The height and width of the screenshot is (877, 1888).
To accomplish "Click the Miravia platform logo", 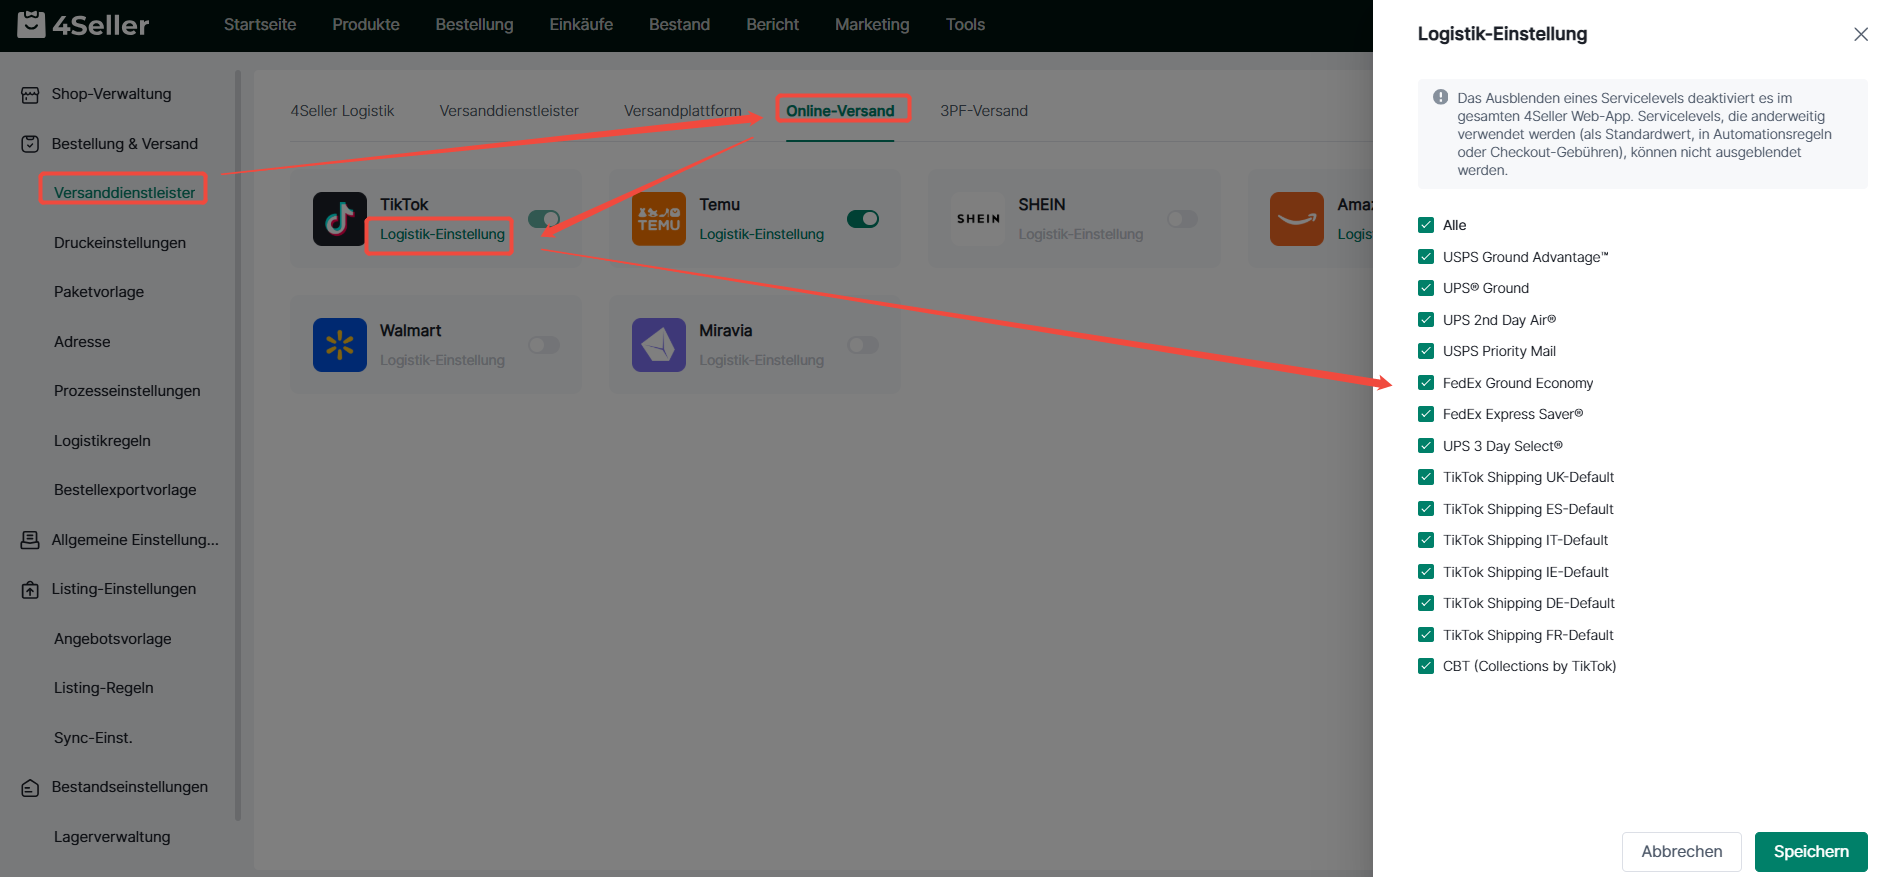I will point(659,345).
